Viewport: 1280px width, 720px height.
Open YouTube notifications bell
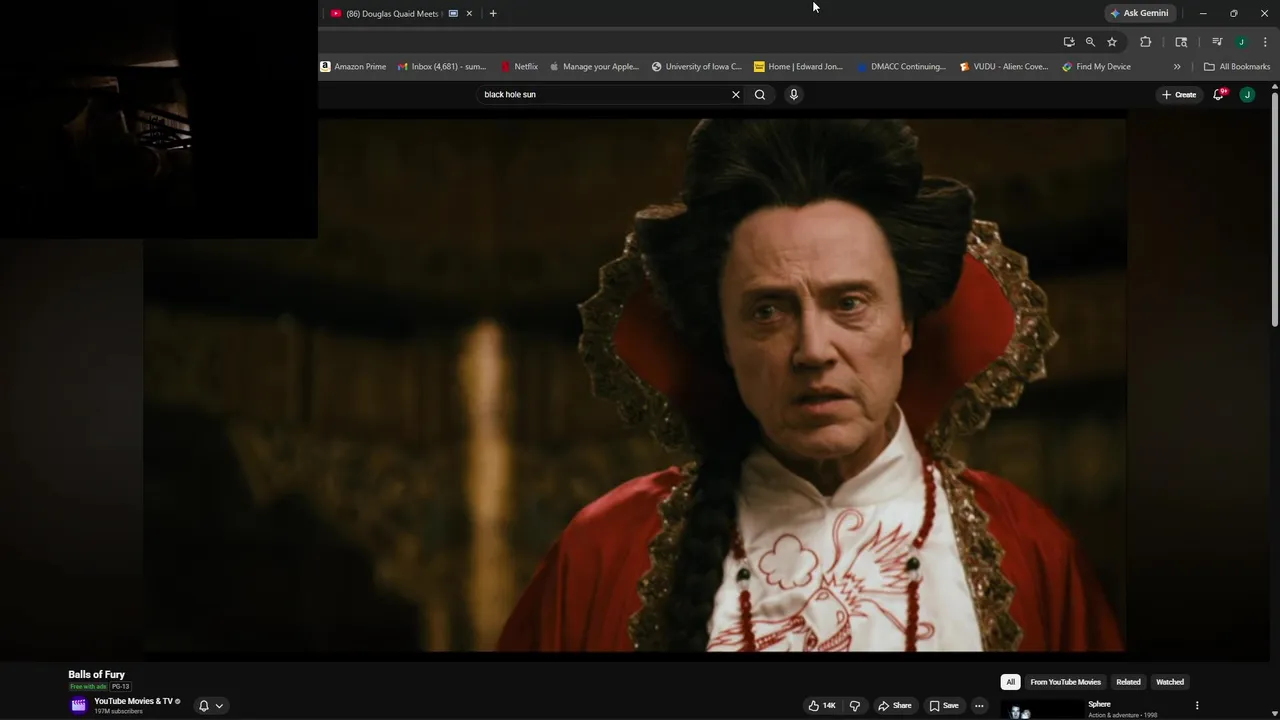(1219, 94)
